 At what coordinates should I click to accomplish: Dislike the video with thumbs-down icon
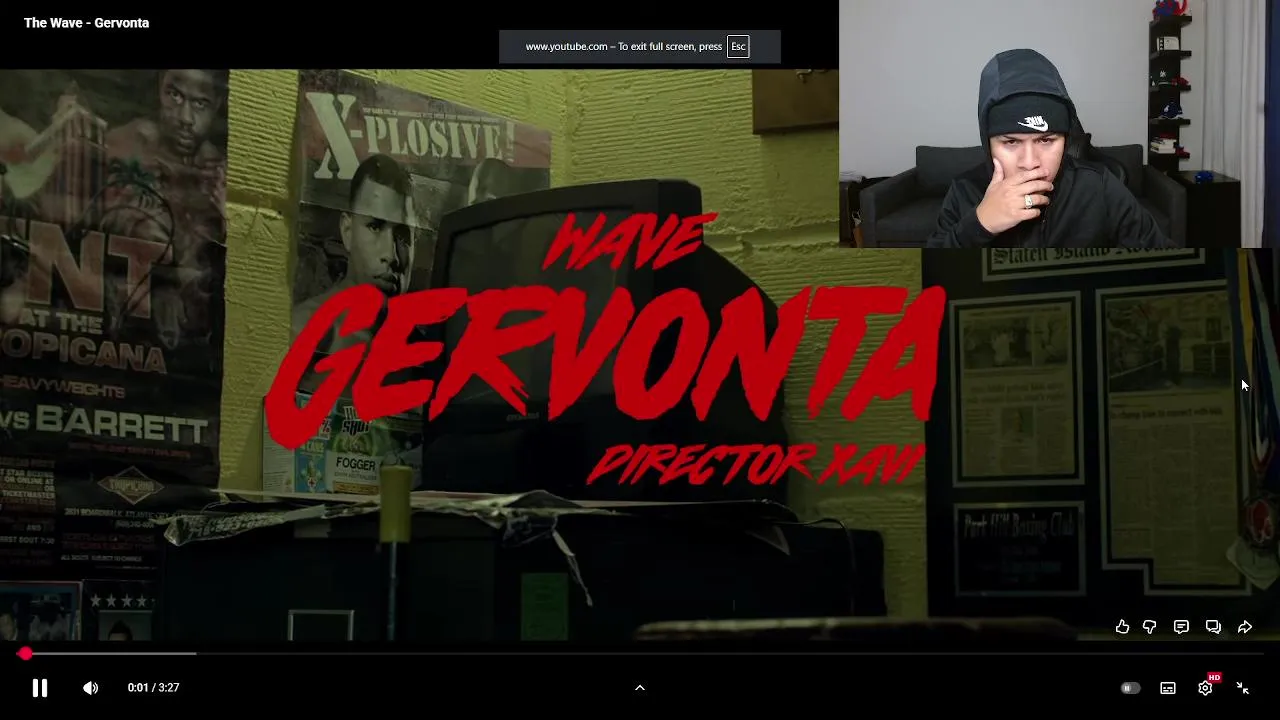1150,627
